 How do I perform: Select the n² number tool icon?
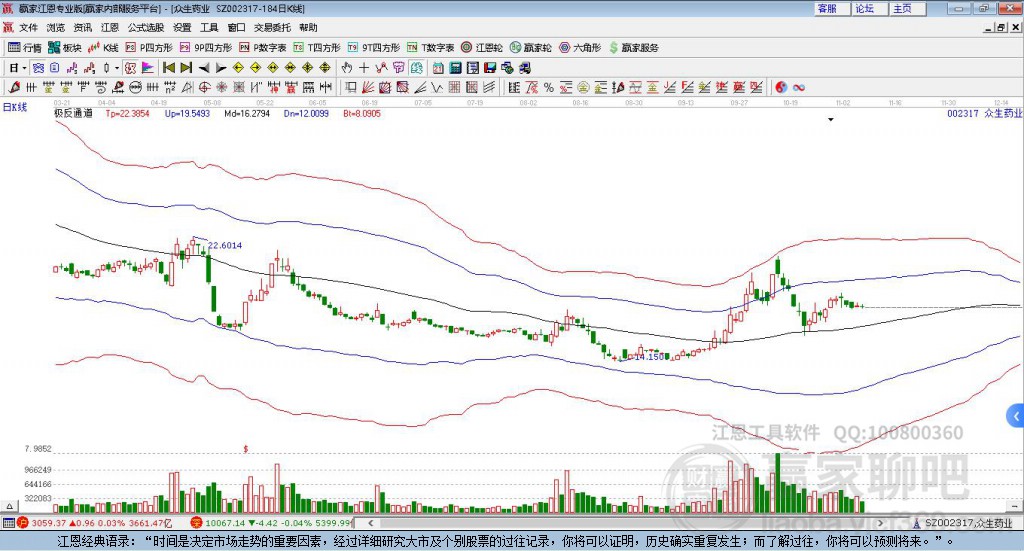[x=170, y=87]
